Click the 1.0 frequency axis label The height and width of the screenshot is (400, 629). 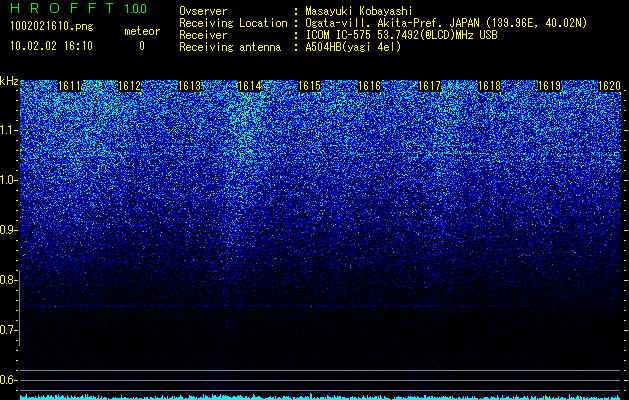(x=8, y=180)
